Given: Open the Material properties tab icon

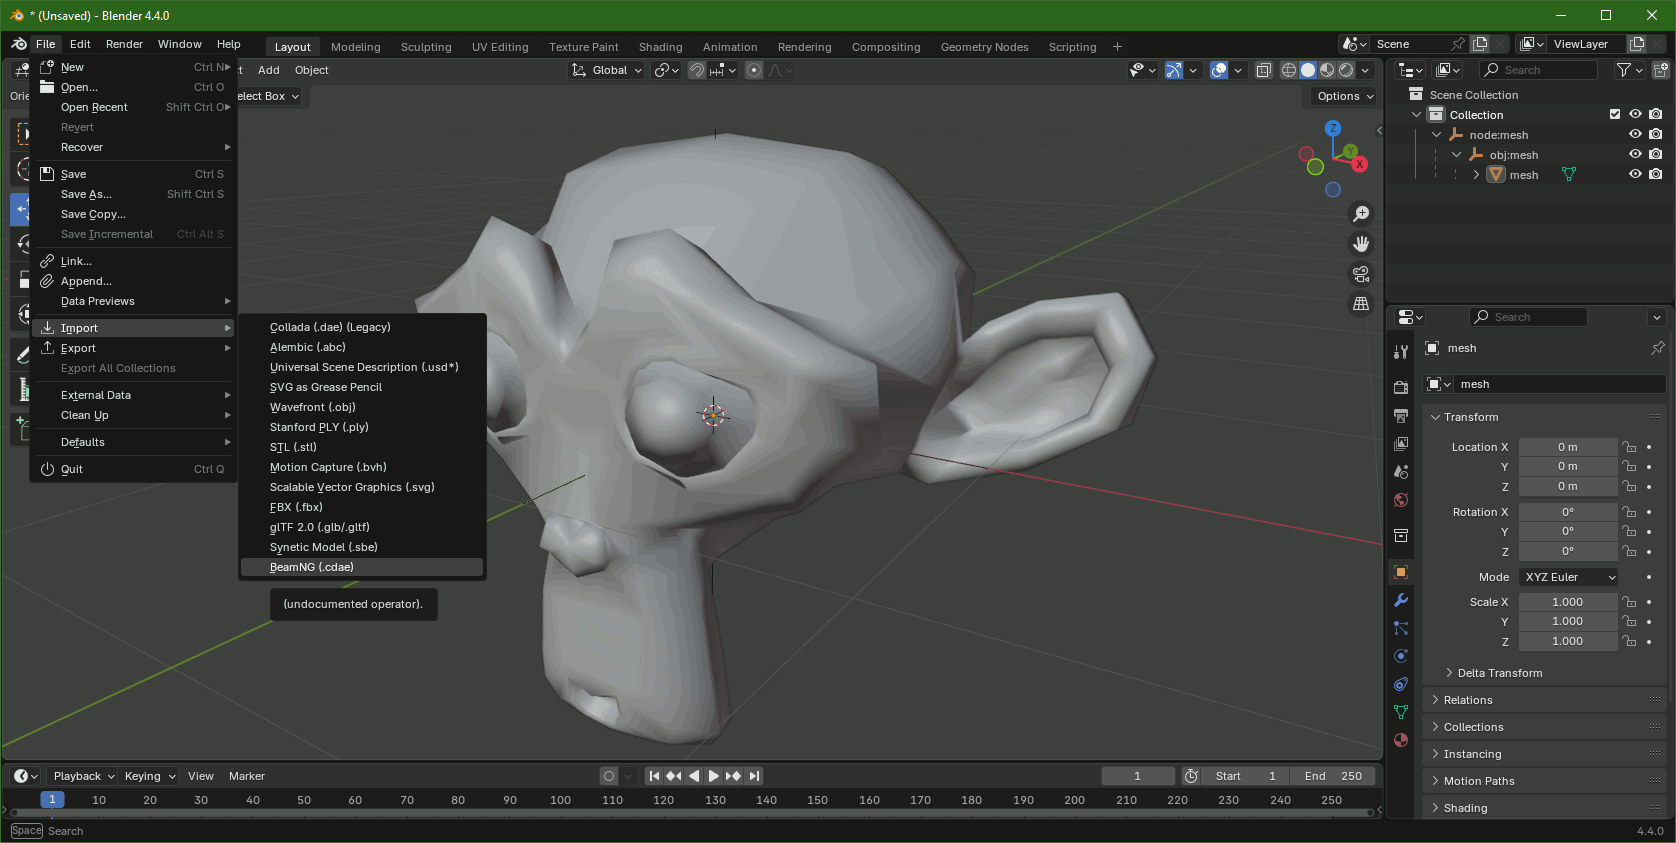Looking at the screenshot, I should (x=1401, y=740).
